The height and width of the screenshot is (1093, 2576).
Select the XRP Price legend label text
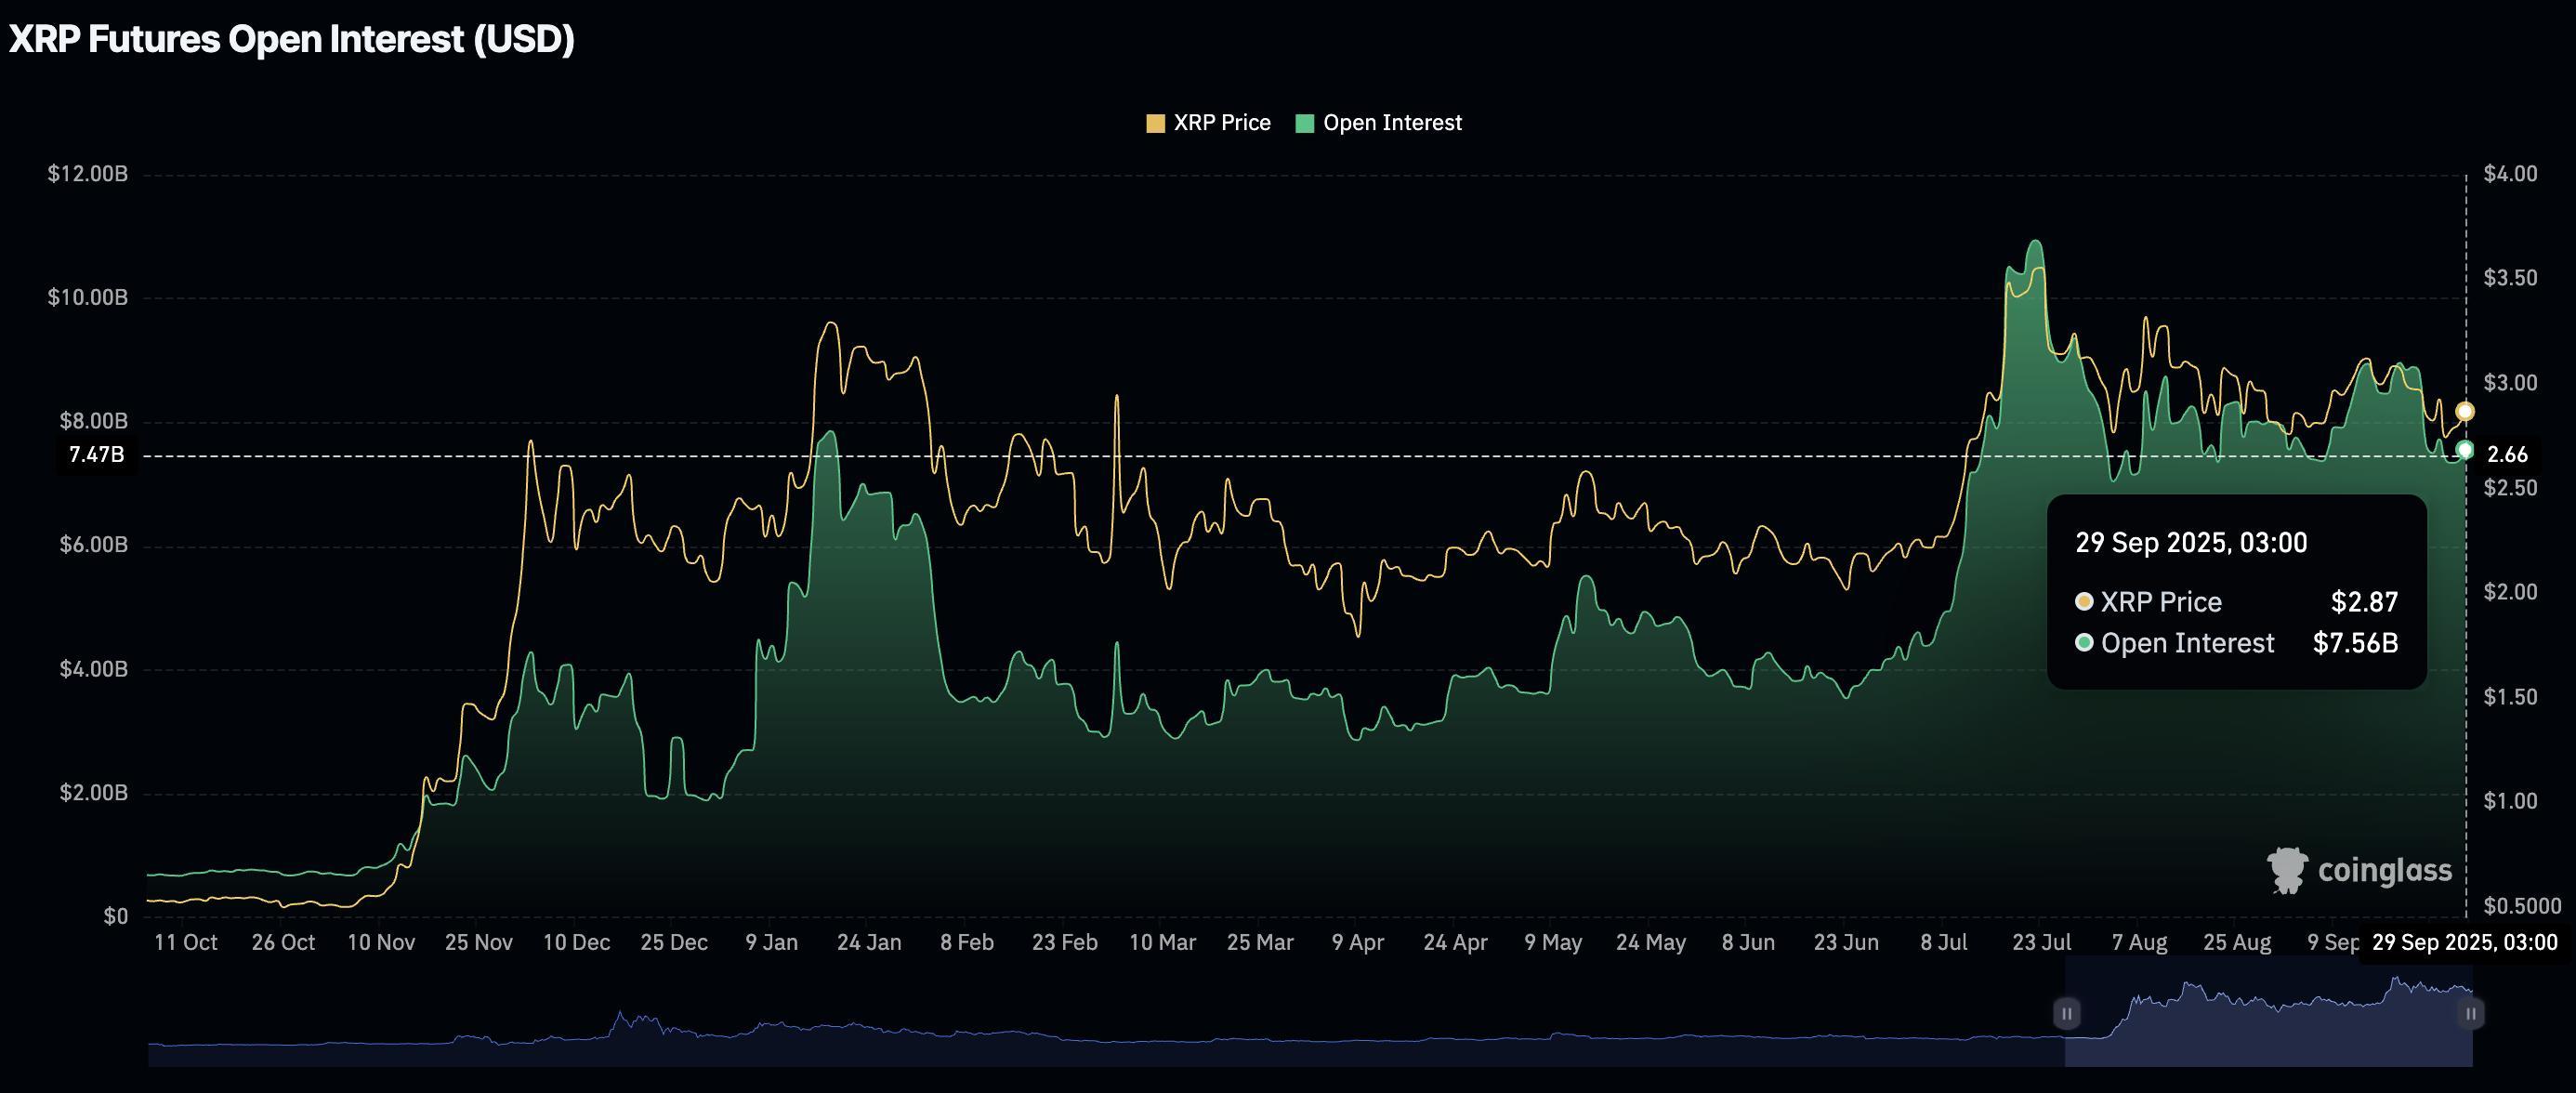pos(1223,122)
